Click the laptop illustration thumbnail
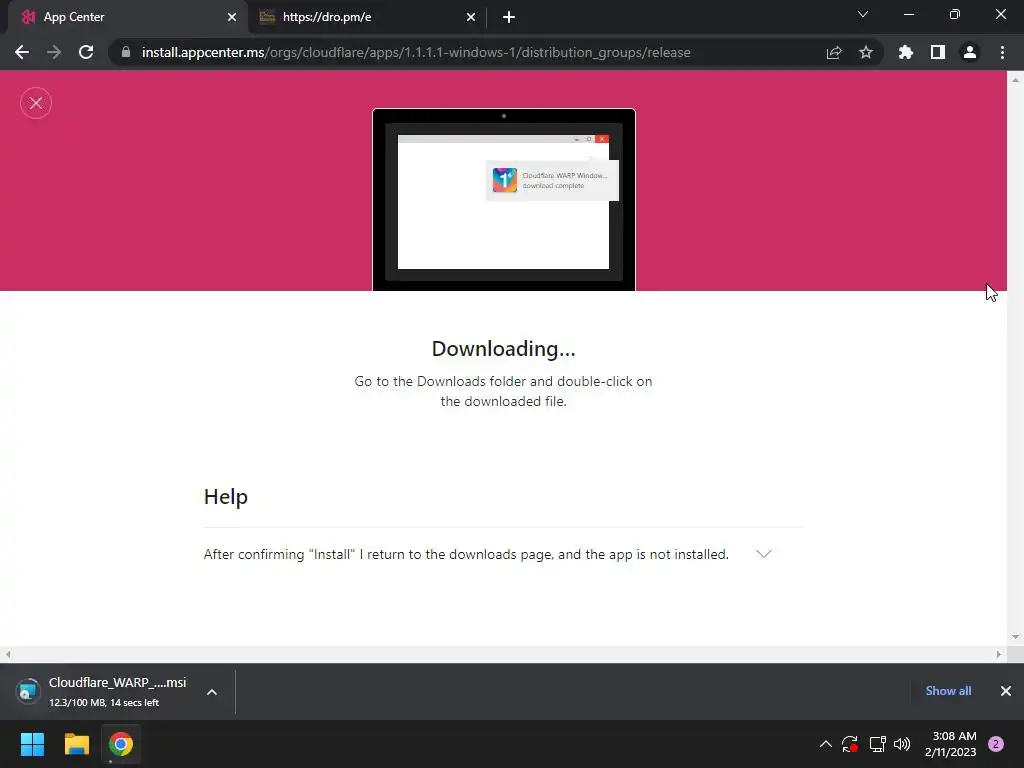 pos(504,199)
